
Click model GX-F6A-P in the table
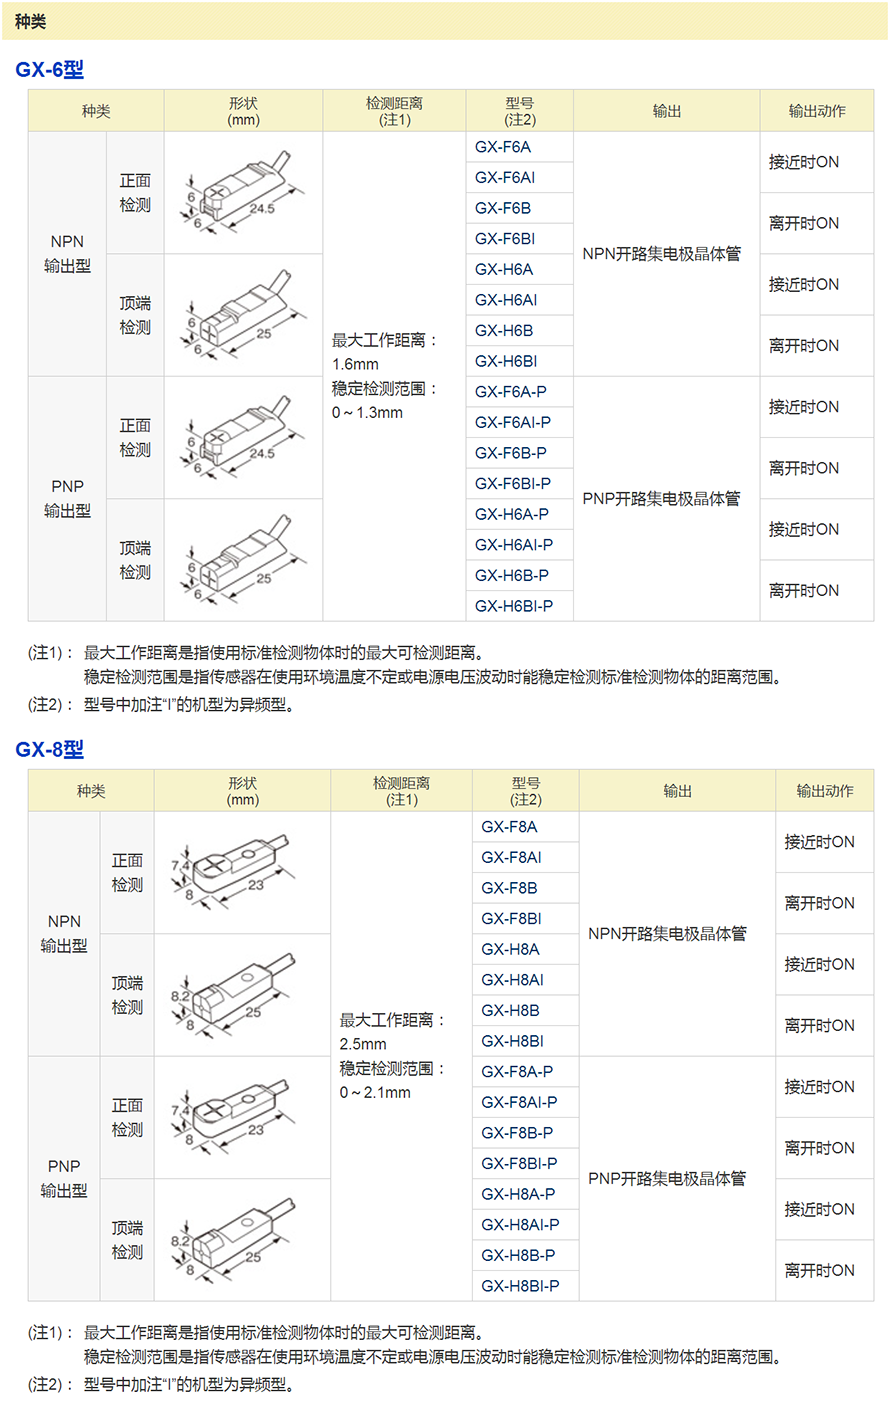pyautogui.click(x=510, y=392)
